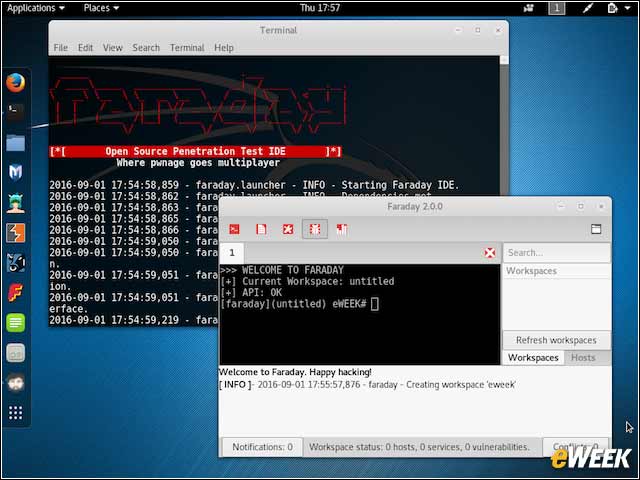Launch Burp Suite from the dock
640x480 pixels.
point(16,233)
